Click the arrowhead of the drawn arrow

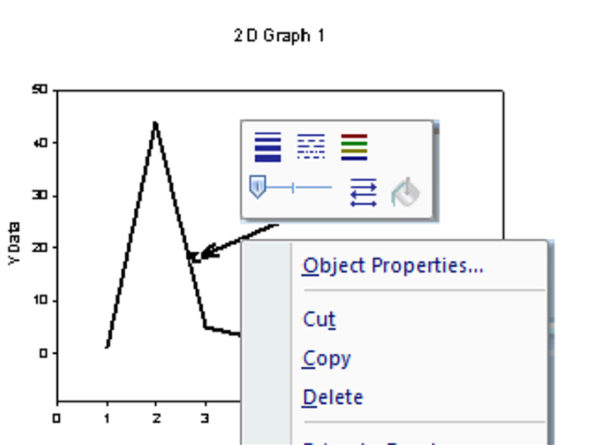tap(193, 257)
